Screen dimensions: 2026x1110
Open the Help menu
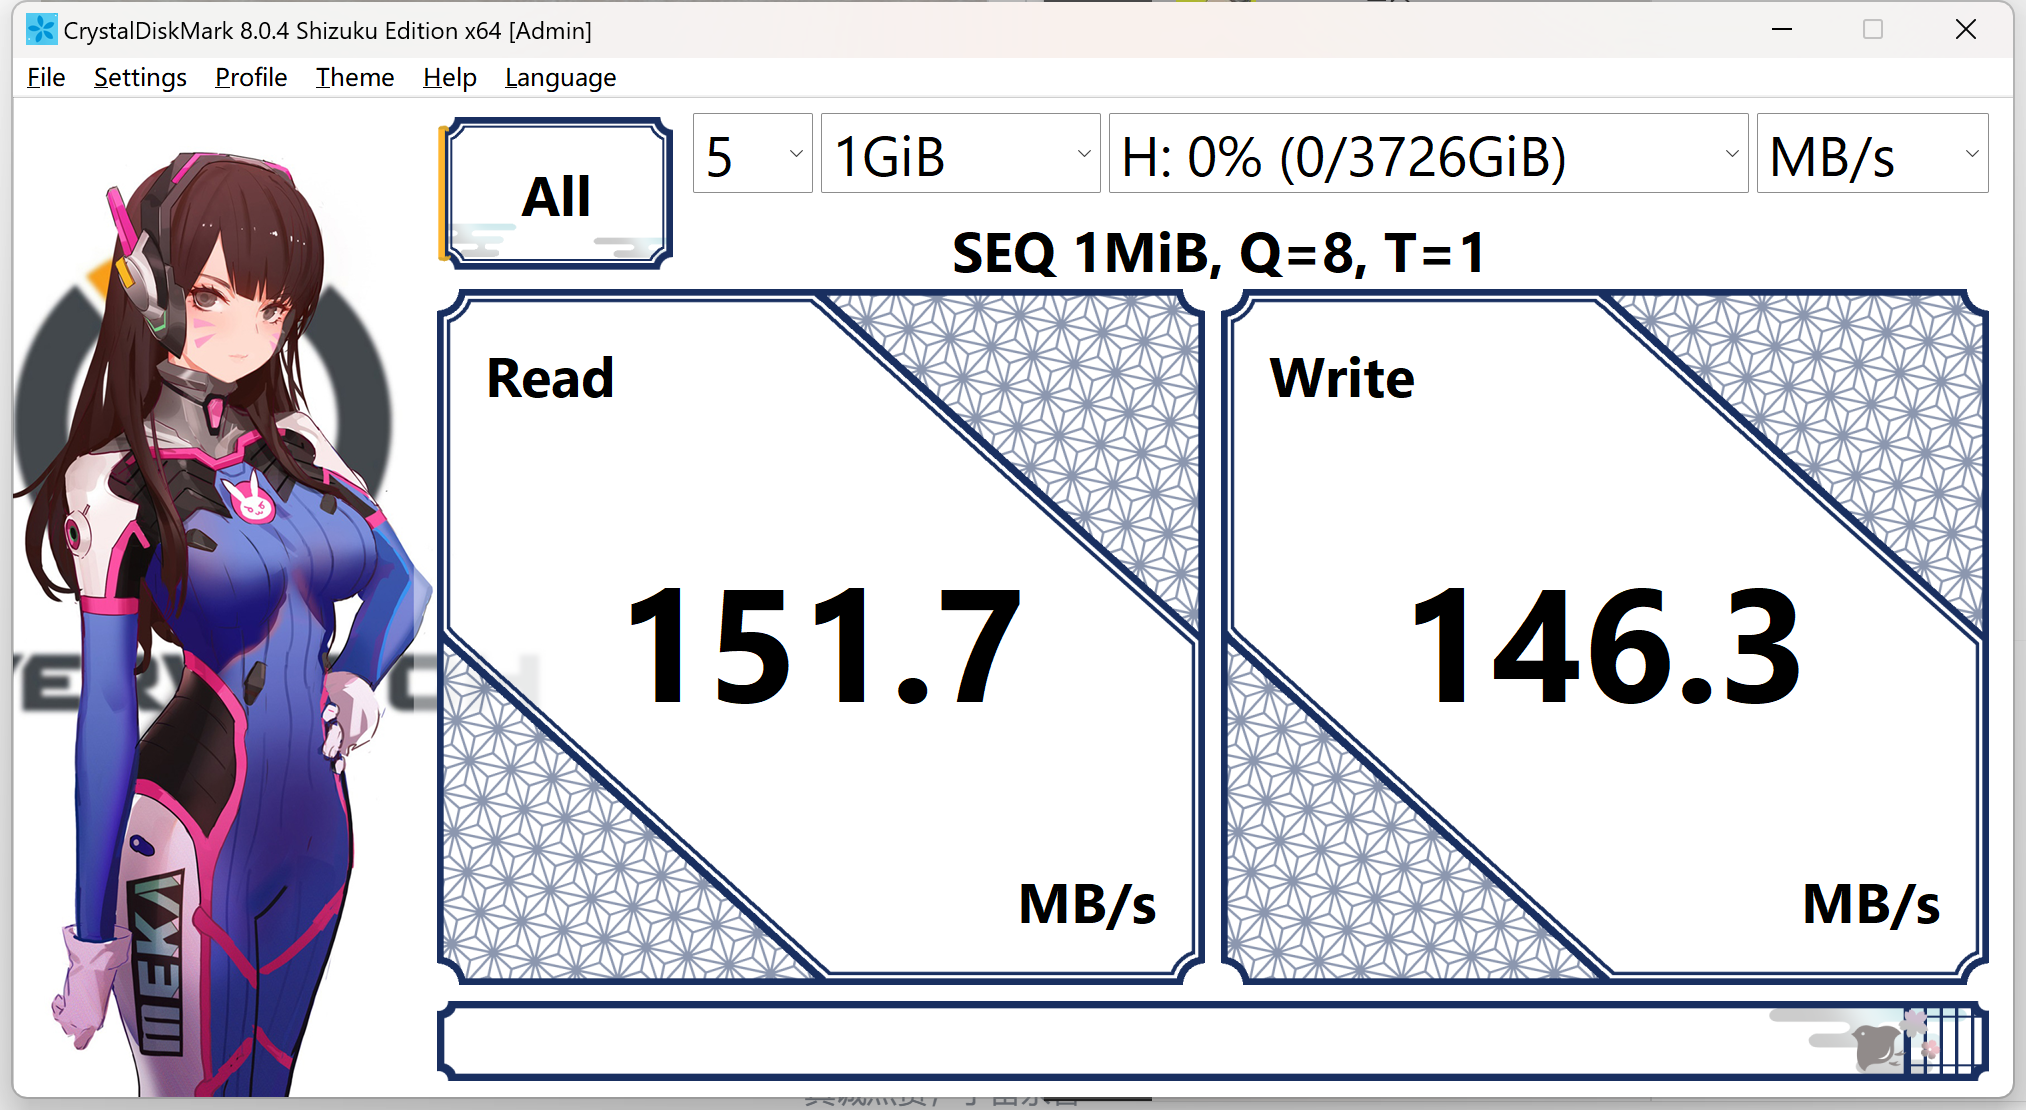tap(449, 78)
